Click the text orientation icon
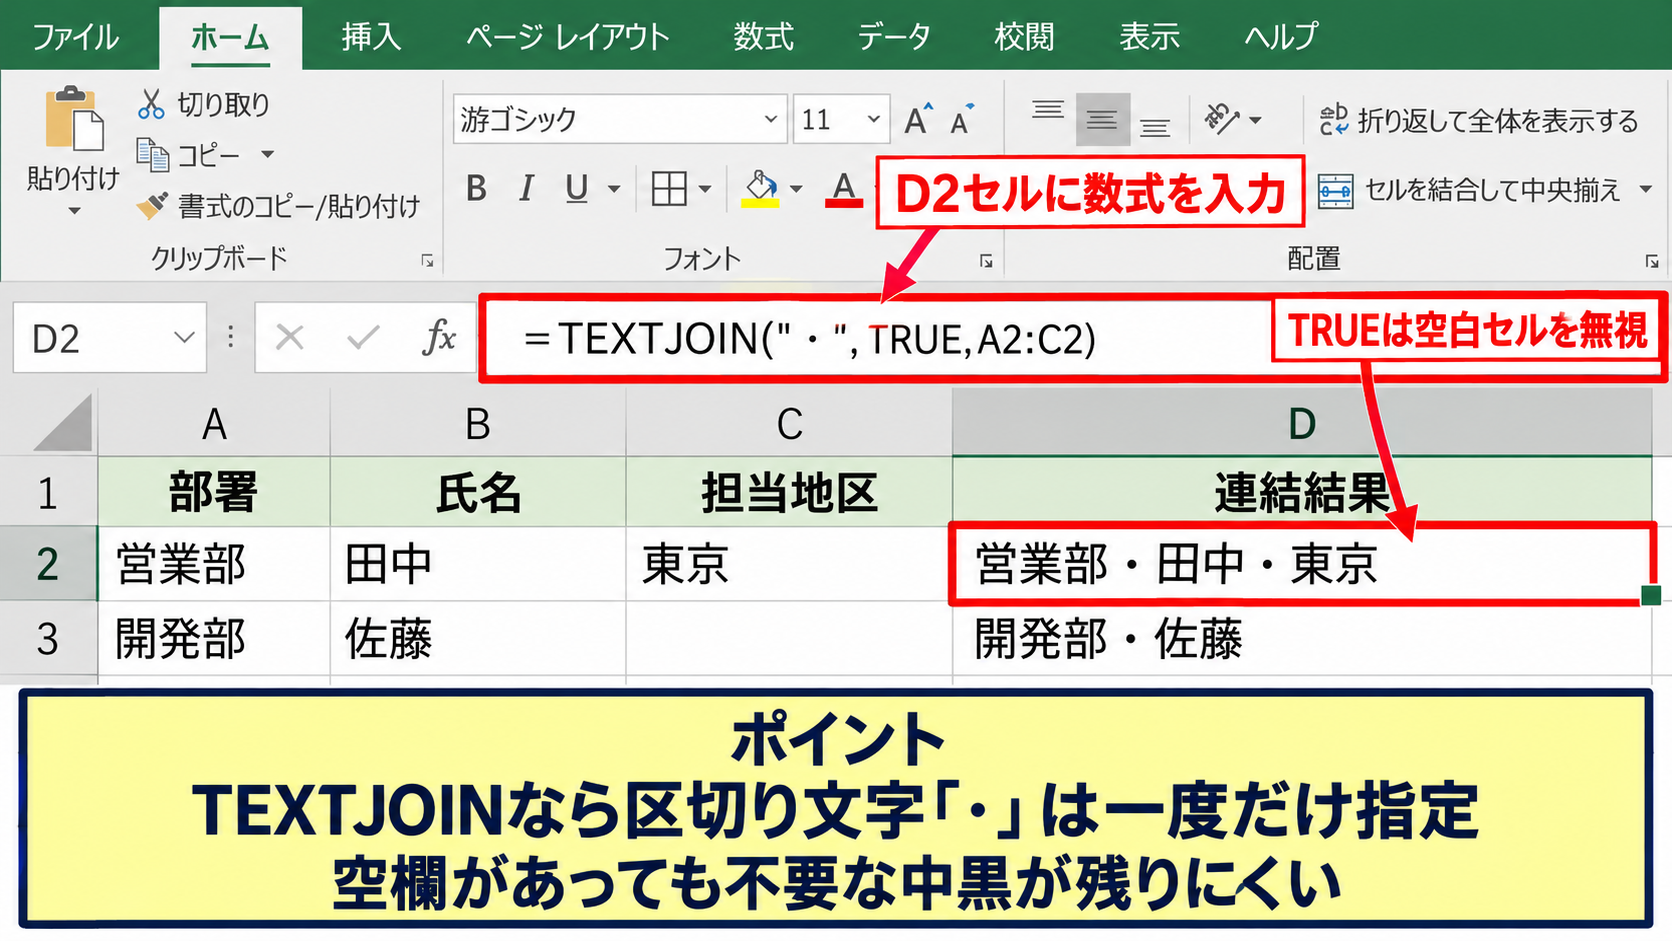Viewport: 1672px width, 941px height. pos(1222,119)
